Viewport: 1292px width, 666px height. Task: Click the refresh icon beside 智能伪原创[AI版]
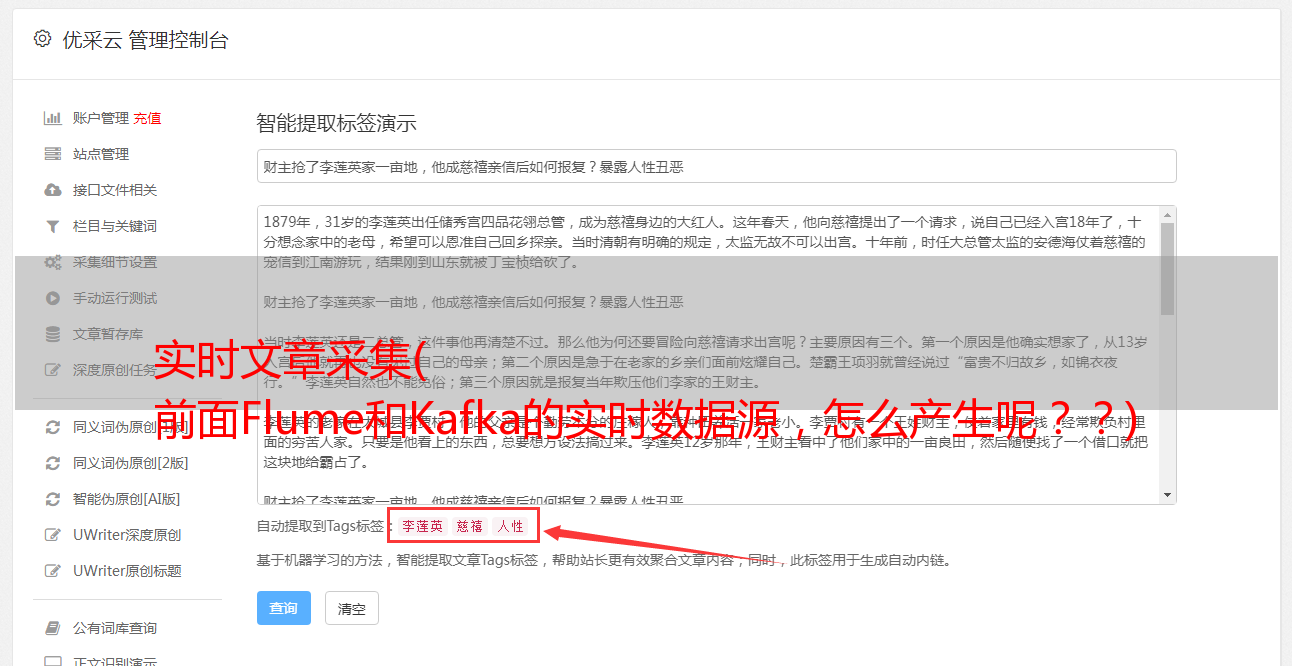[x=53, y=499]
